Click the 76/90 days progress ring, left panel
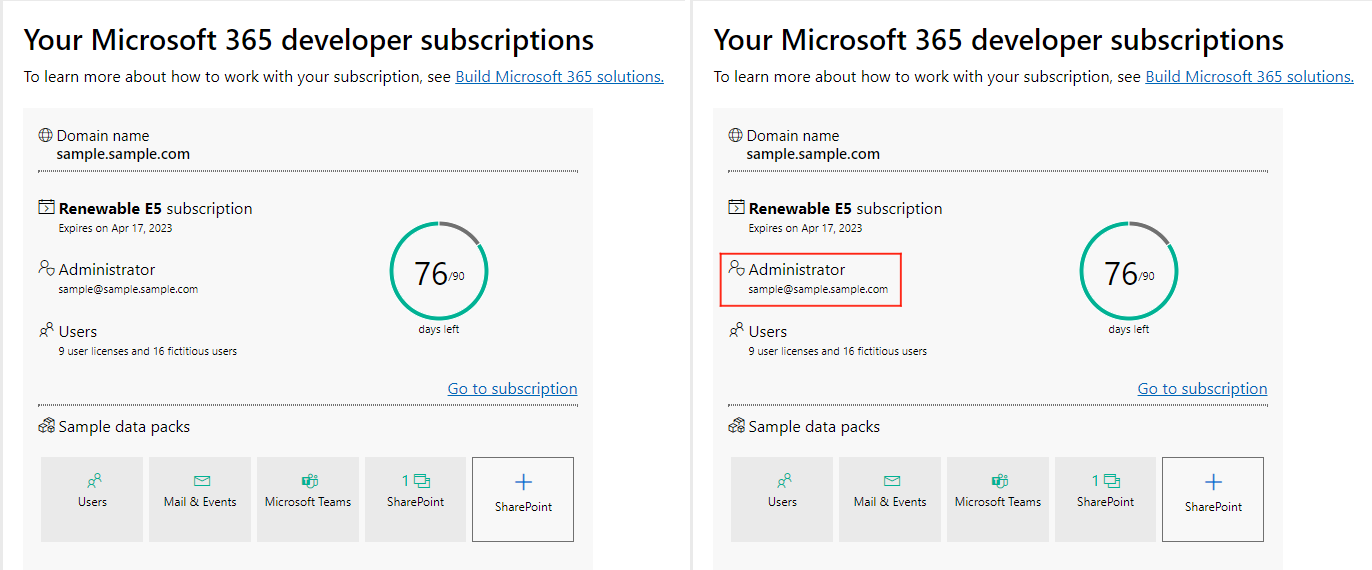 438,272
